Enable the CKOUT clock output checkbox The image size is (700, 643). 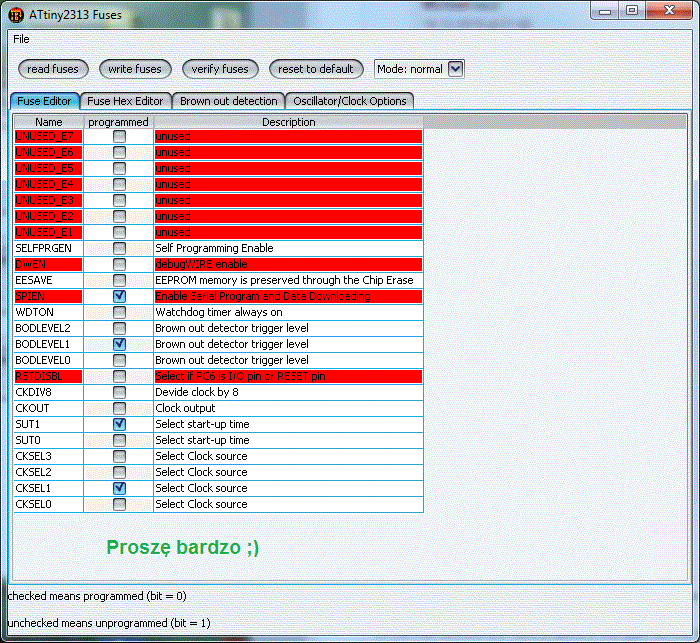119,408
